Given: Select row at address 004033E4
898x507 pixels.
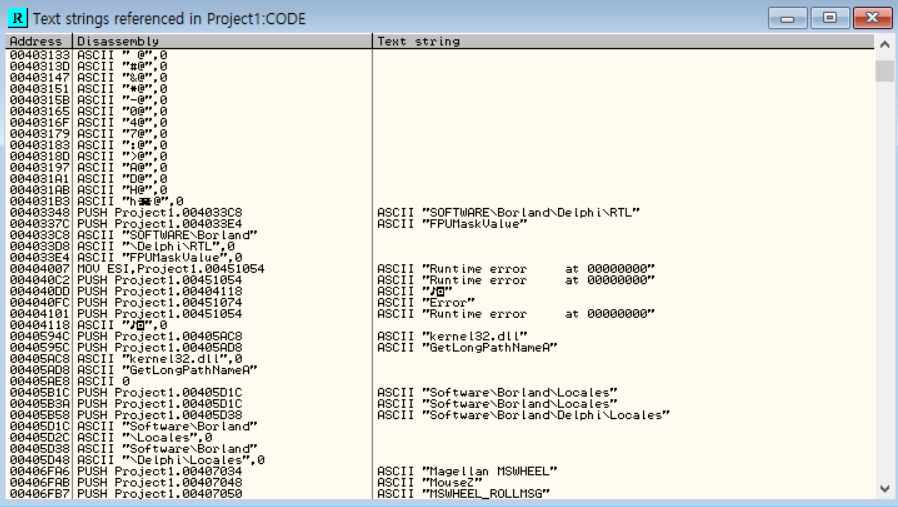Looking at the screenshot, I should pos(440,258).
